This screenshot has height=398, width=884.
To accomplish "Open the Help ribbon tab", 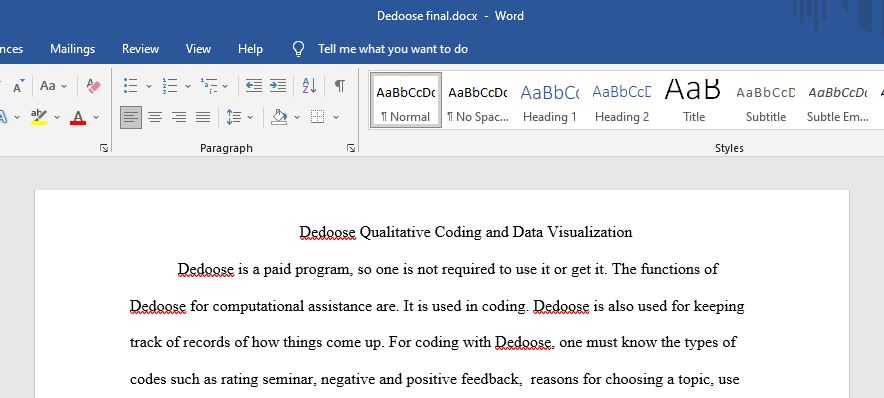I will [x=250, y=49].
